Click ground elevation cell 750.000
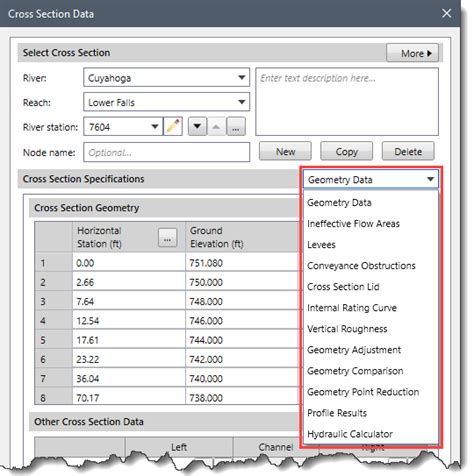This screenshot has width=474, height=476. coord(242,282)
